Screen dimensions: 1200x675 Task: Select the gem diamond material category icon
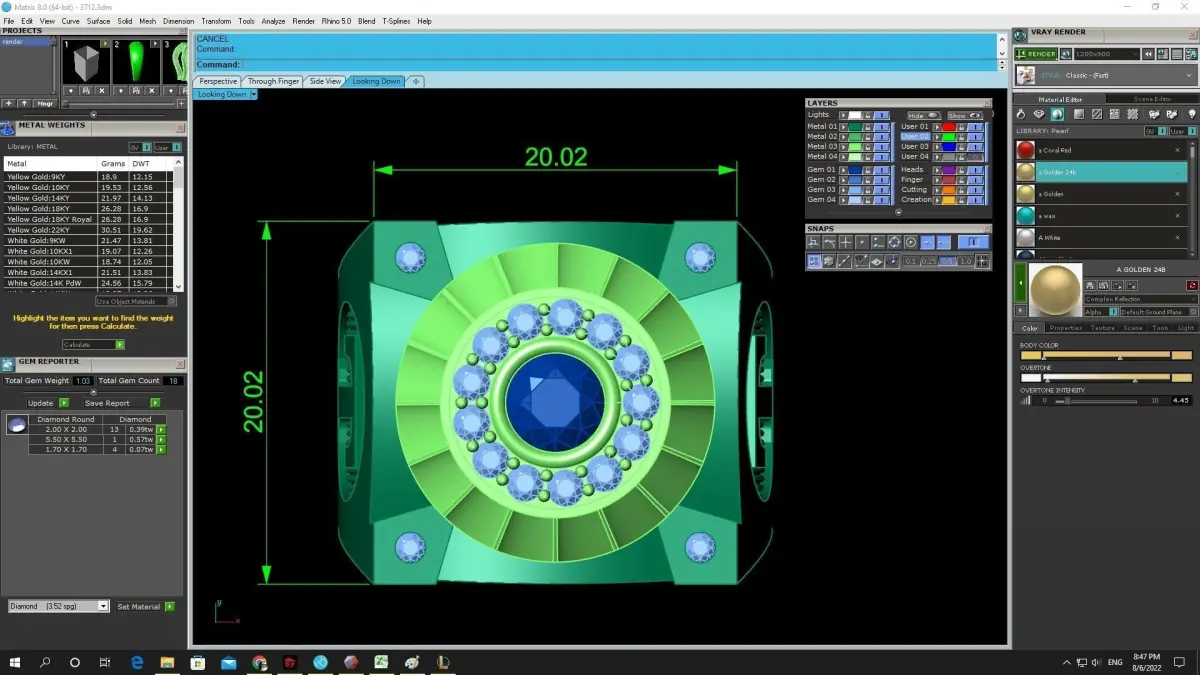tap(1040, 115)
